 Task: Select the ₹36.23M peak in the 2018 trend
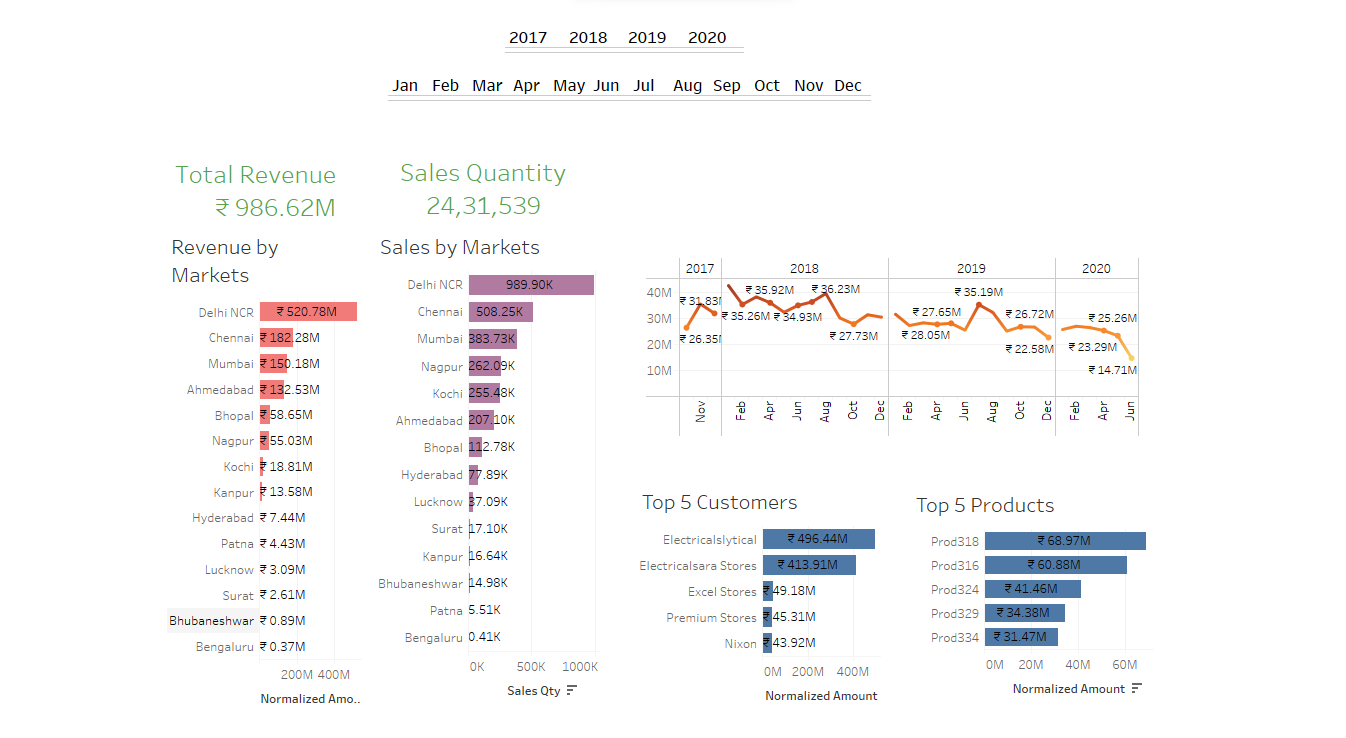(826, 295)
